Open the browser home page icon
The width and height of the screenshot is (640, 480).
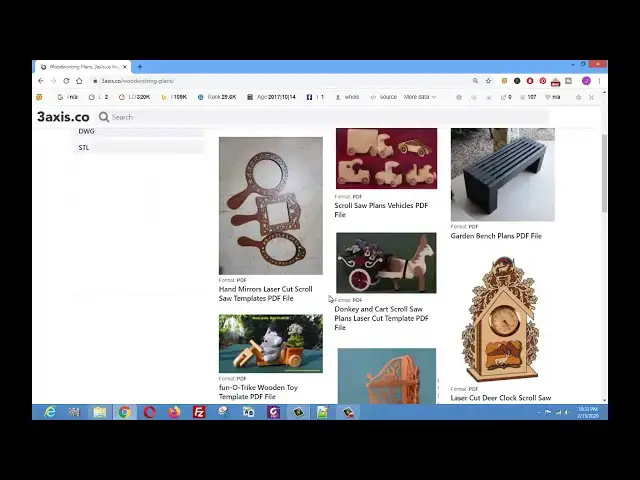[x=79, y=81]
